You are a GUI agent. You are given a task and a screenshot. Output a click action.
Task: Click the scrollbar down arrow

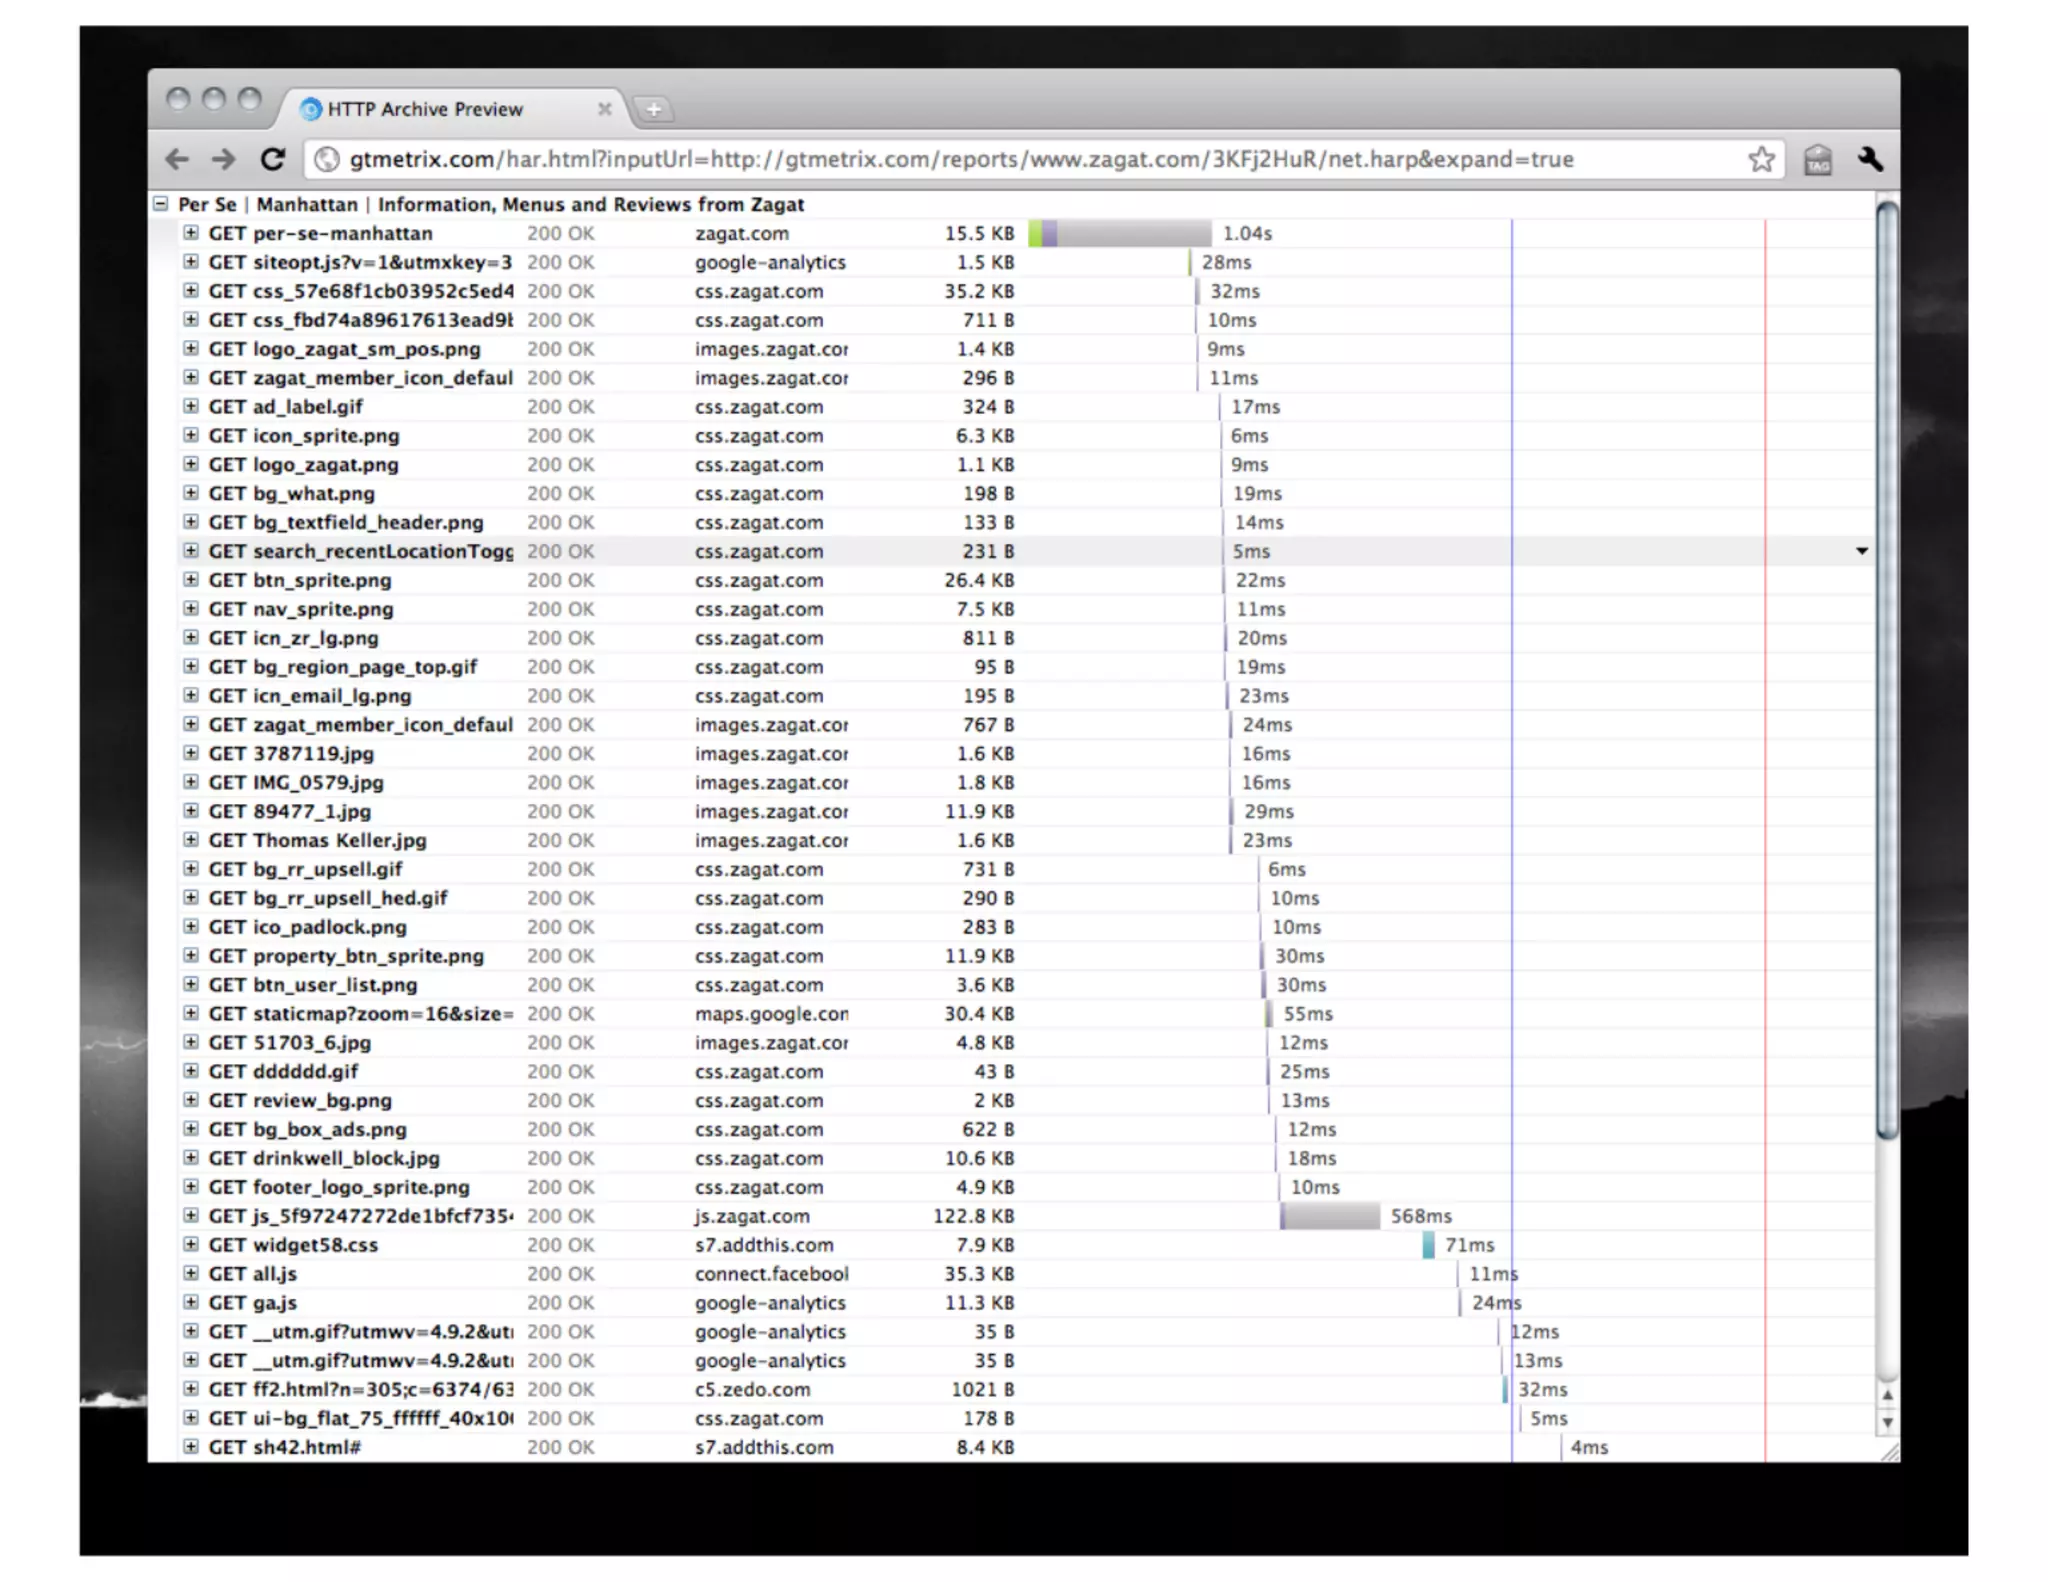(x=1887, y=1422)
